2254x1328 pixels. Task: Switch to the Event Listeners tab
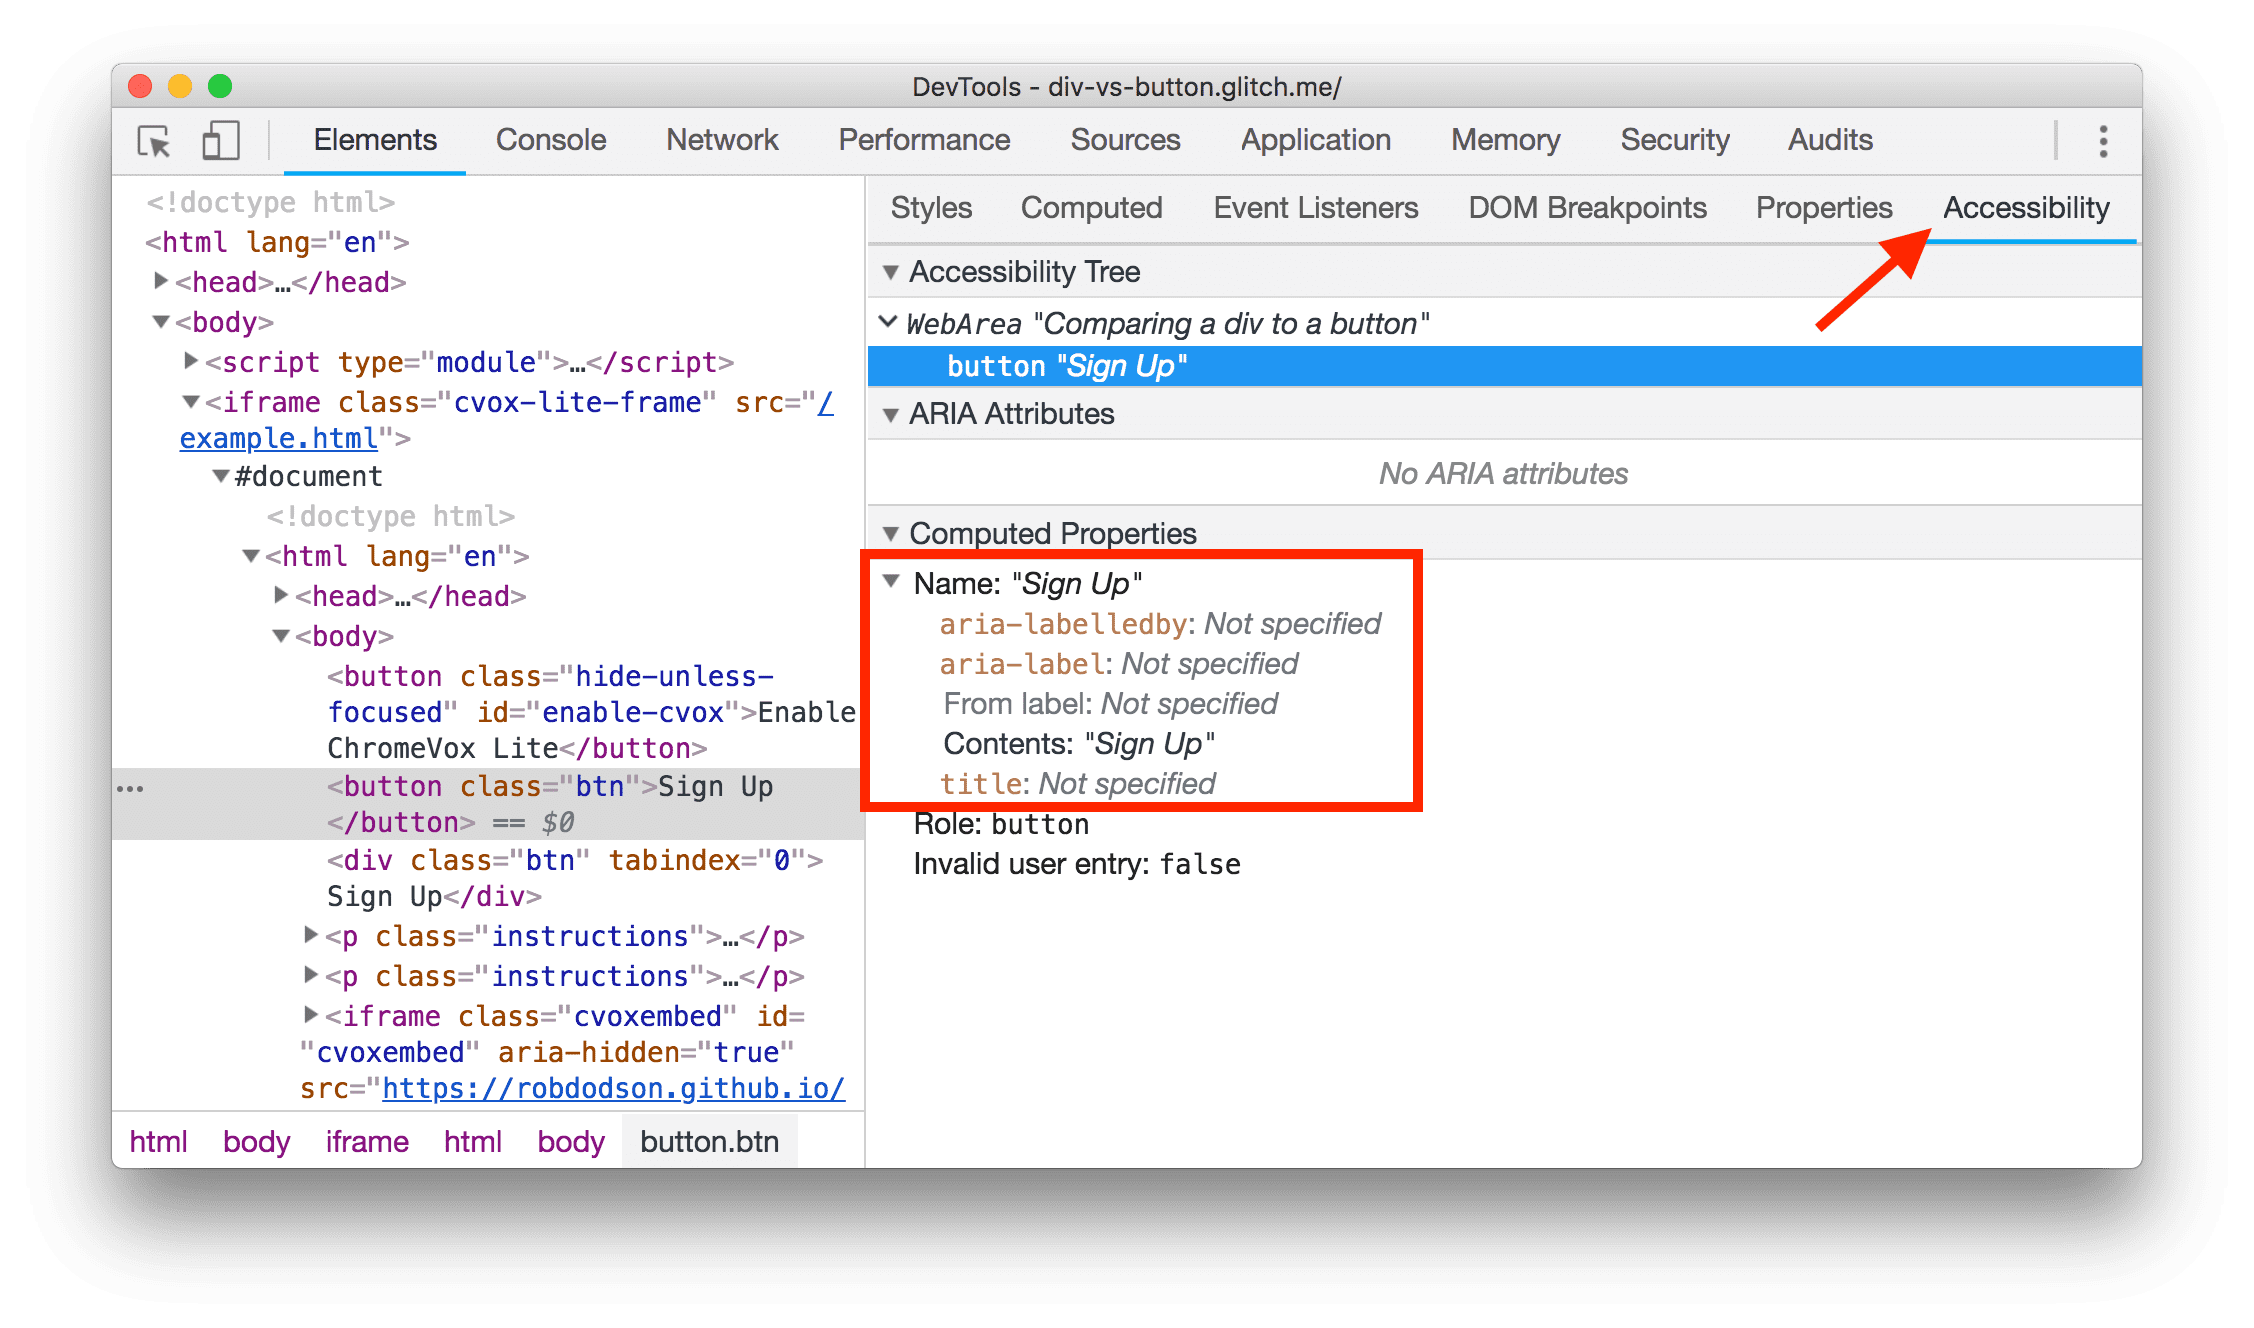point(1315,207)
